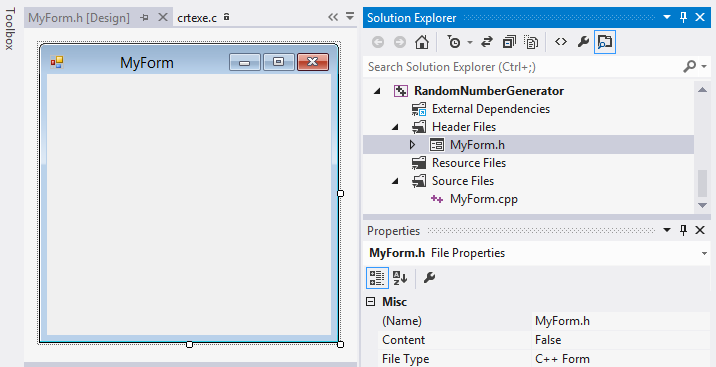The image size is (716, 367).
Task: Toggle the Preview Selected Items icon
Action: pos(605,42)
